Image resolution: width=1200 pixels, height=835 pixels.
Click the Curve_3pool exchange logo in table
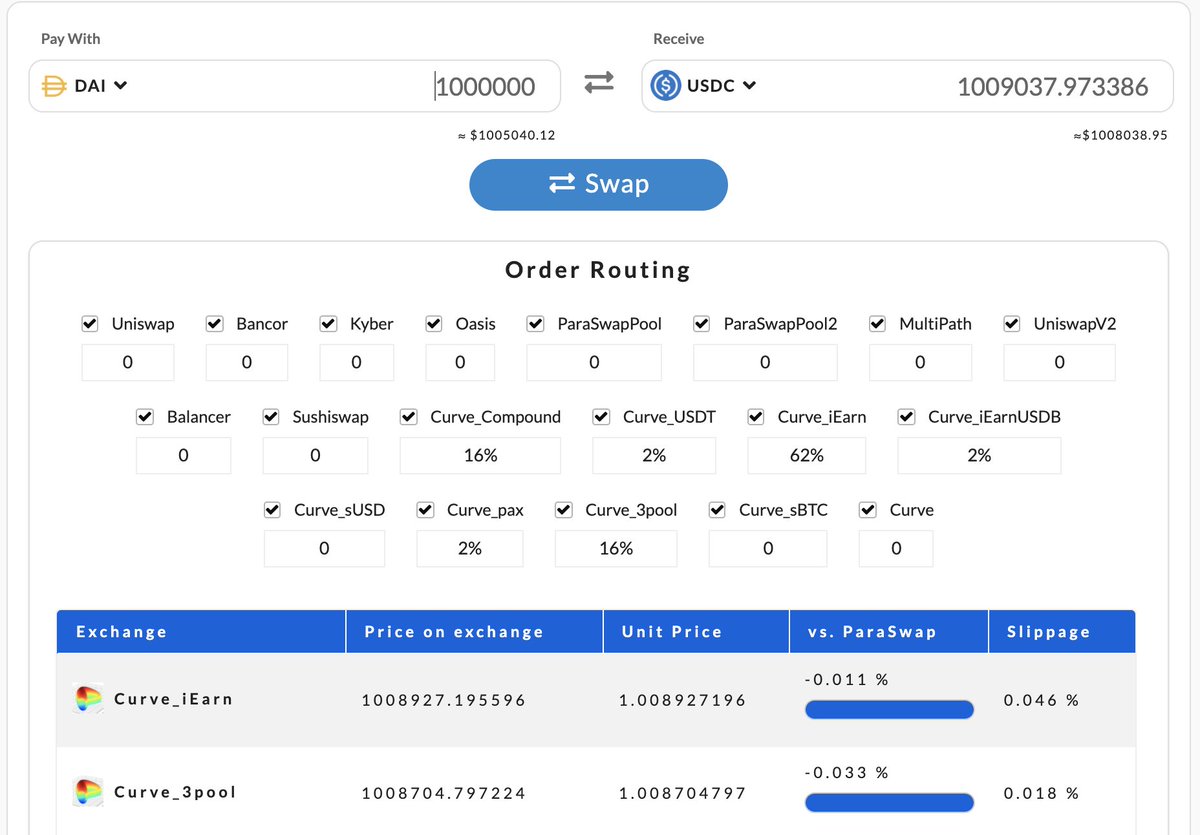[89, 793]
